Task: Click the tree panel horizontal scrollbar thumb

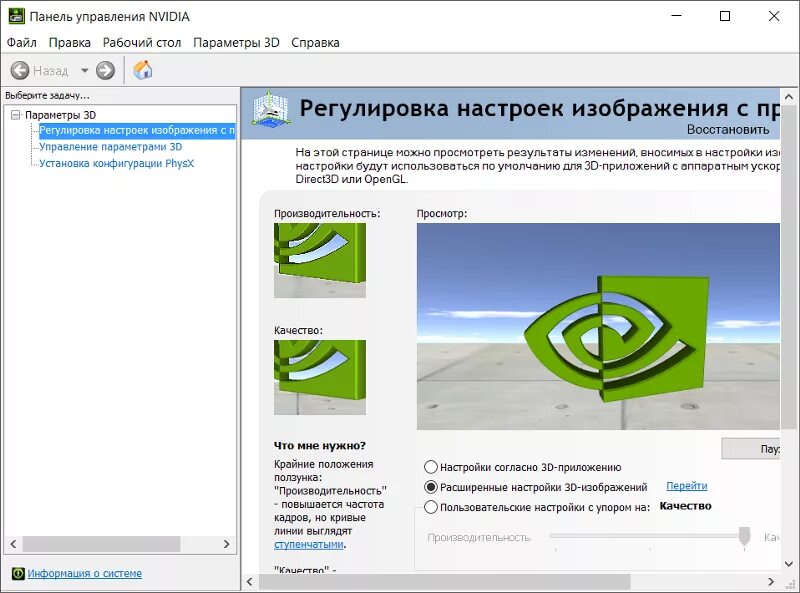Action: coord(102,544)
